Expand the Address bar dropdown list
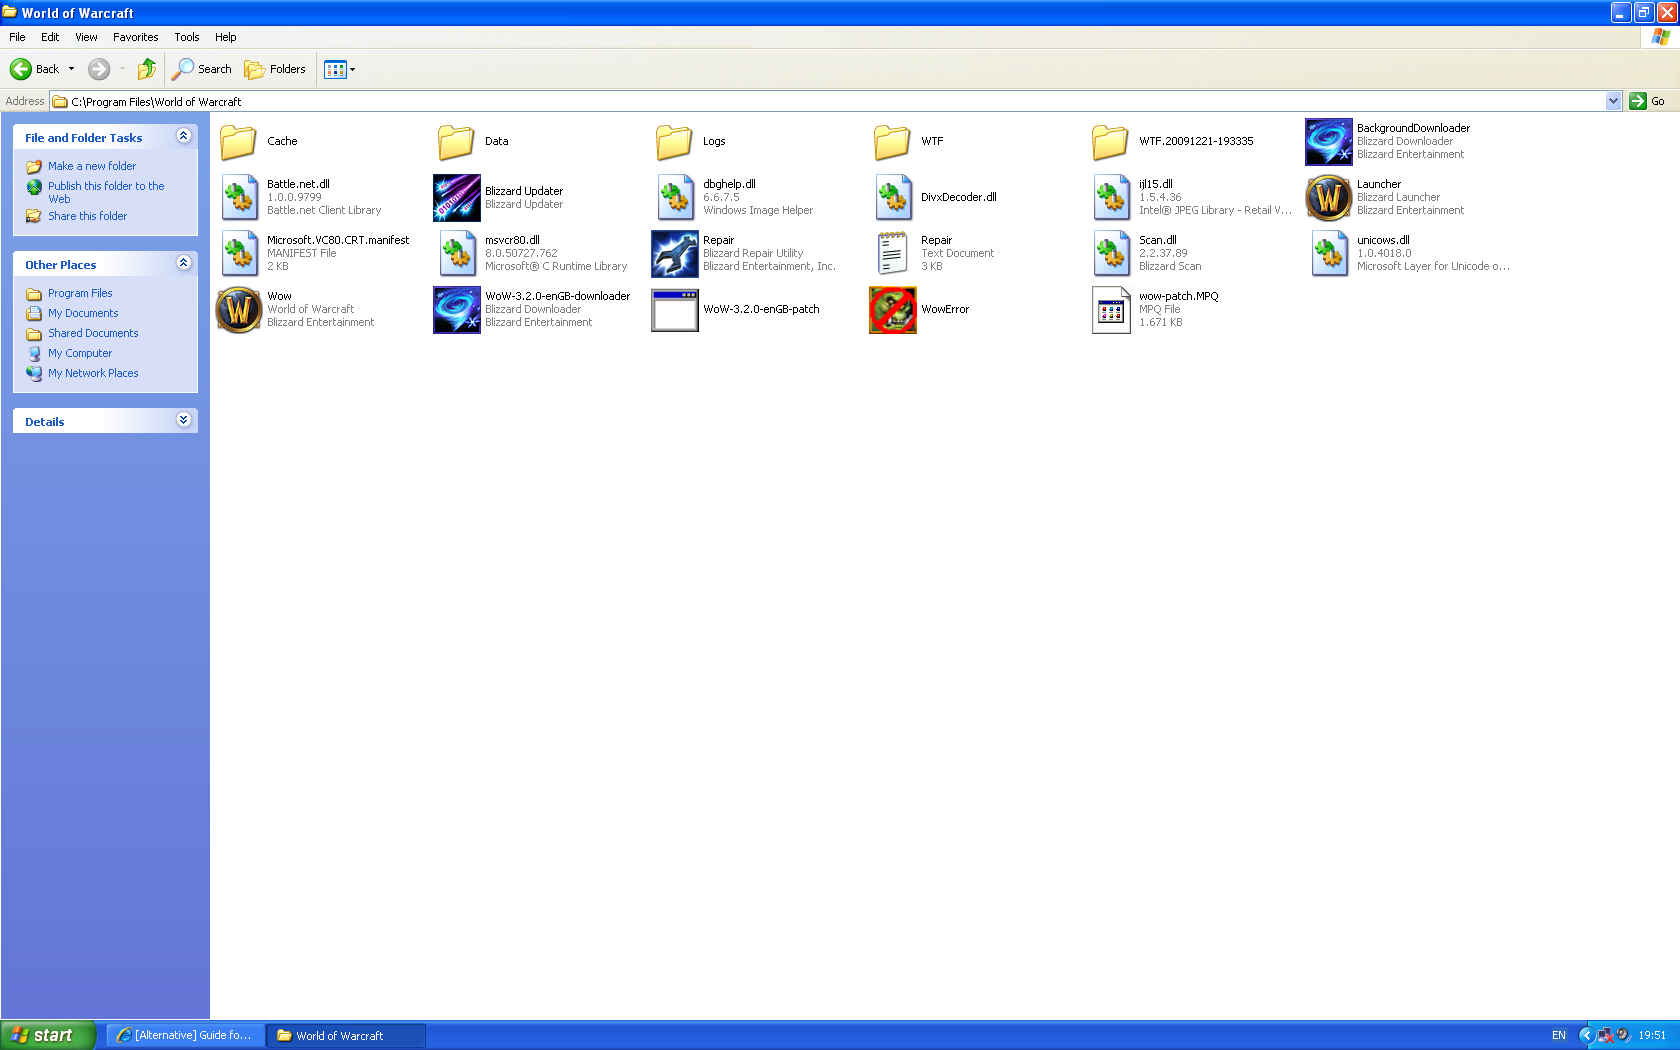Screen dimensions: 1680x1050 pyautogui.click(x=1613, y=101)
